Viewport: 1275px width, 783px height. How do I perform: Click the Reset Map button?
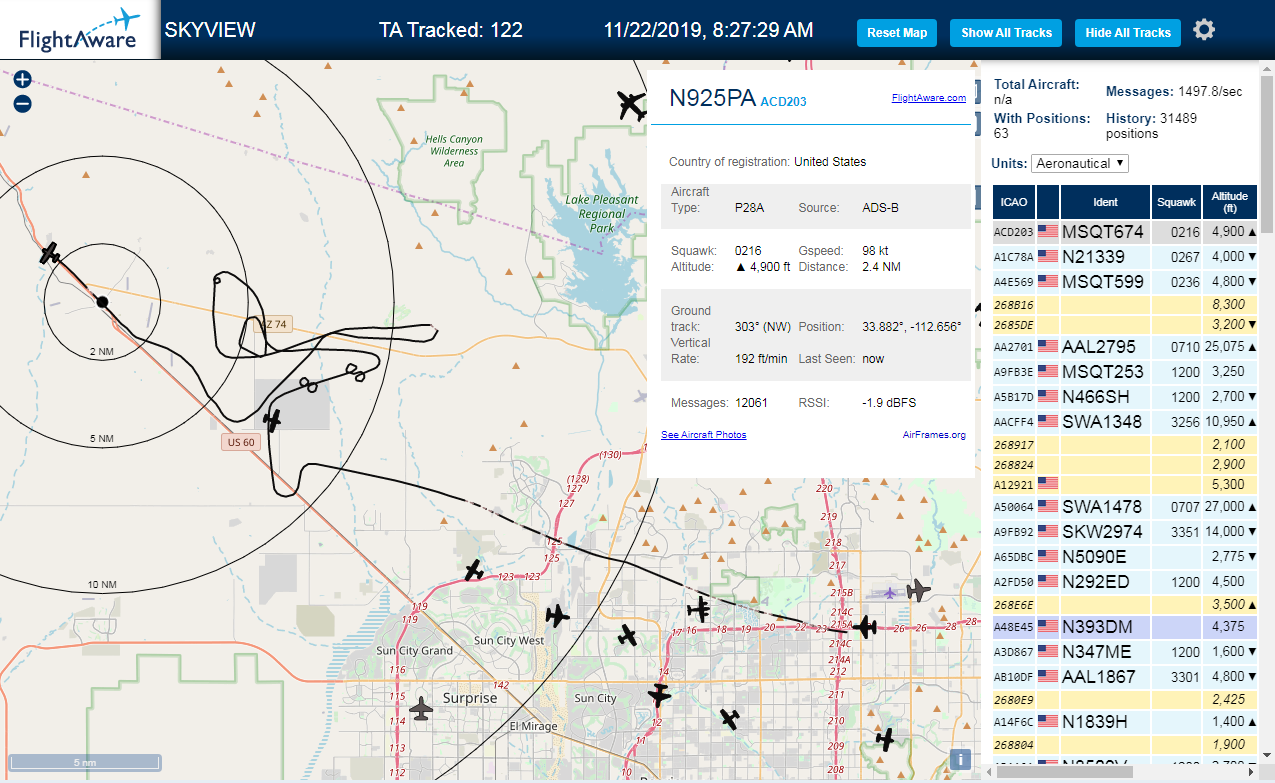click(897, 33)
